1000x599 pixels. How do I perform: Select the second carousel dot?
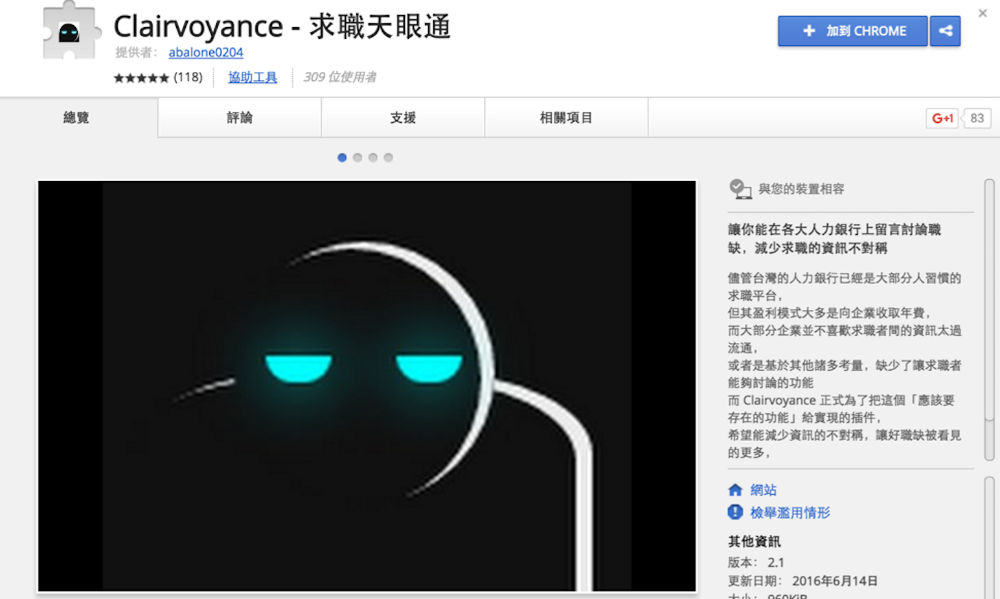coord(357,157)
